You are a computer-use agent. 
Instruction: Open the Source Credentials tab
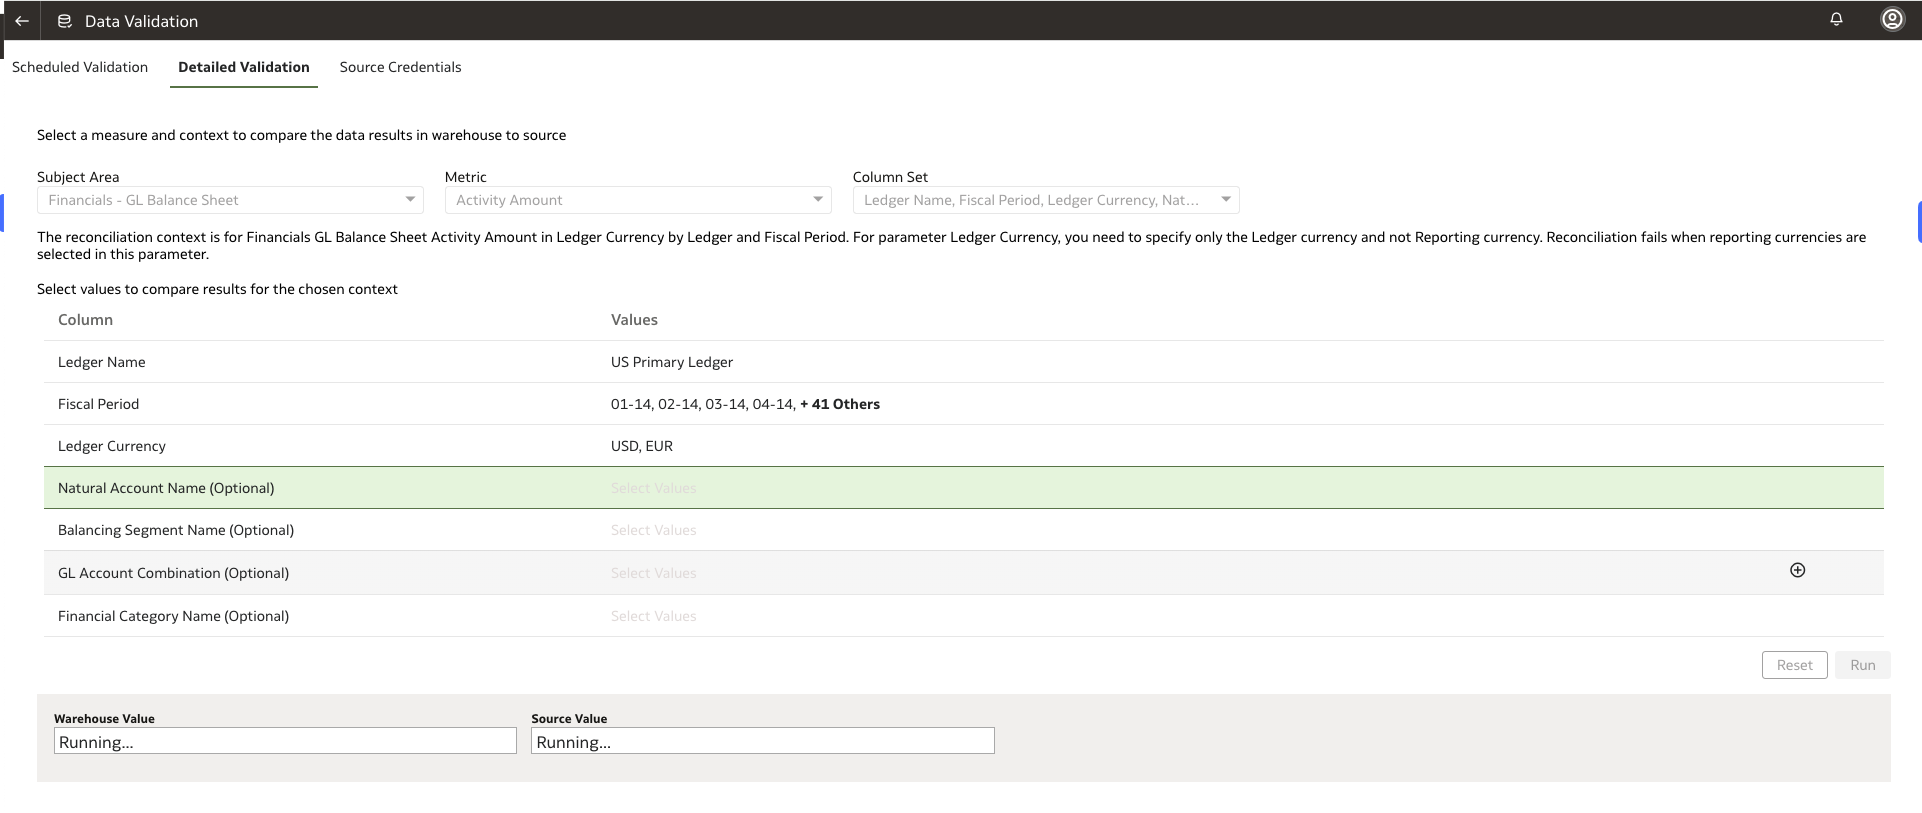coord(400,67)
